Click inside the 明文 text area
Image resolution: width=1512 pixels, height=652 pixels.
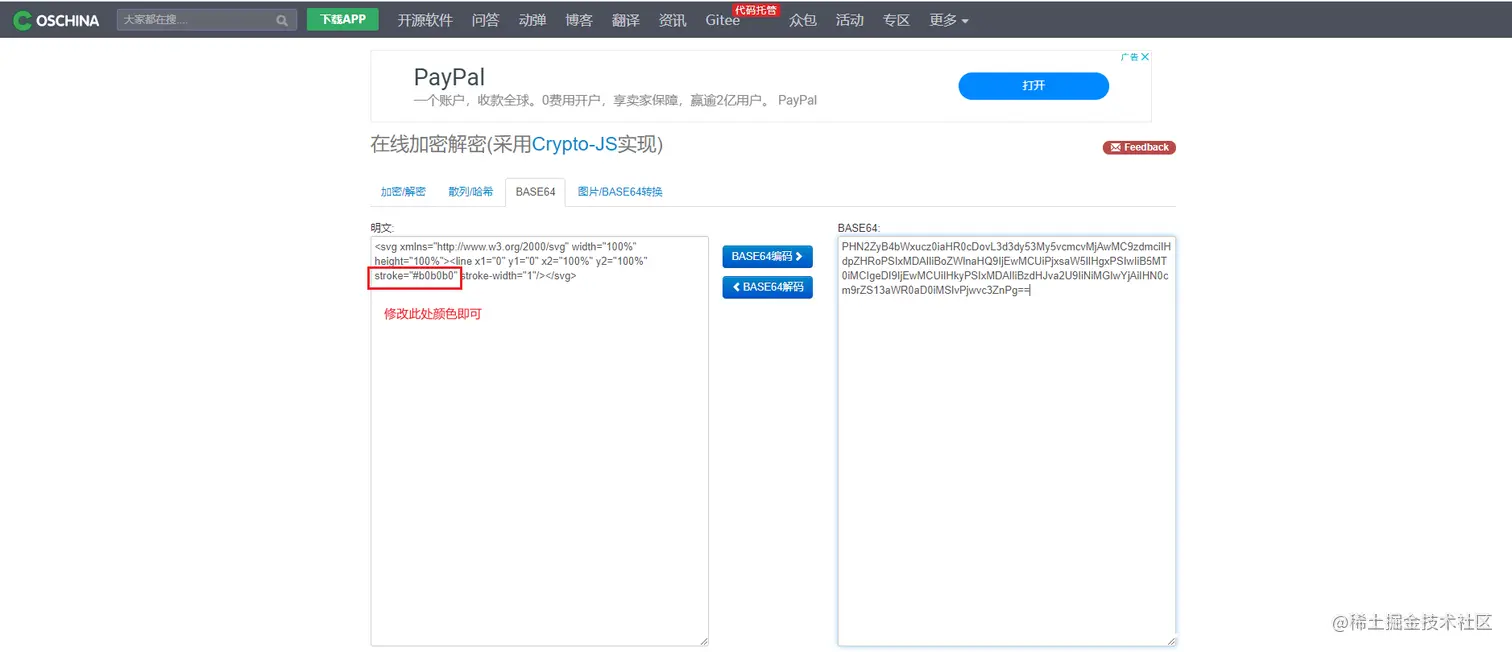(x=540, y=441)
